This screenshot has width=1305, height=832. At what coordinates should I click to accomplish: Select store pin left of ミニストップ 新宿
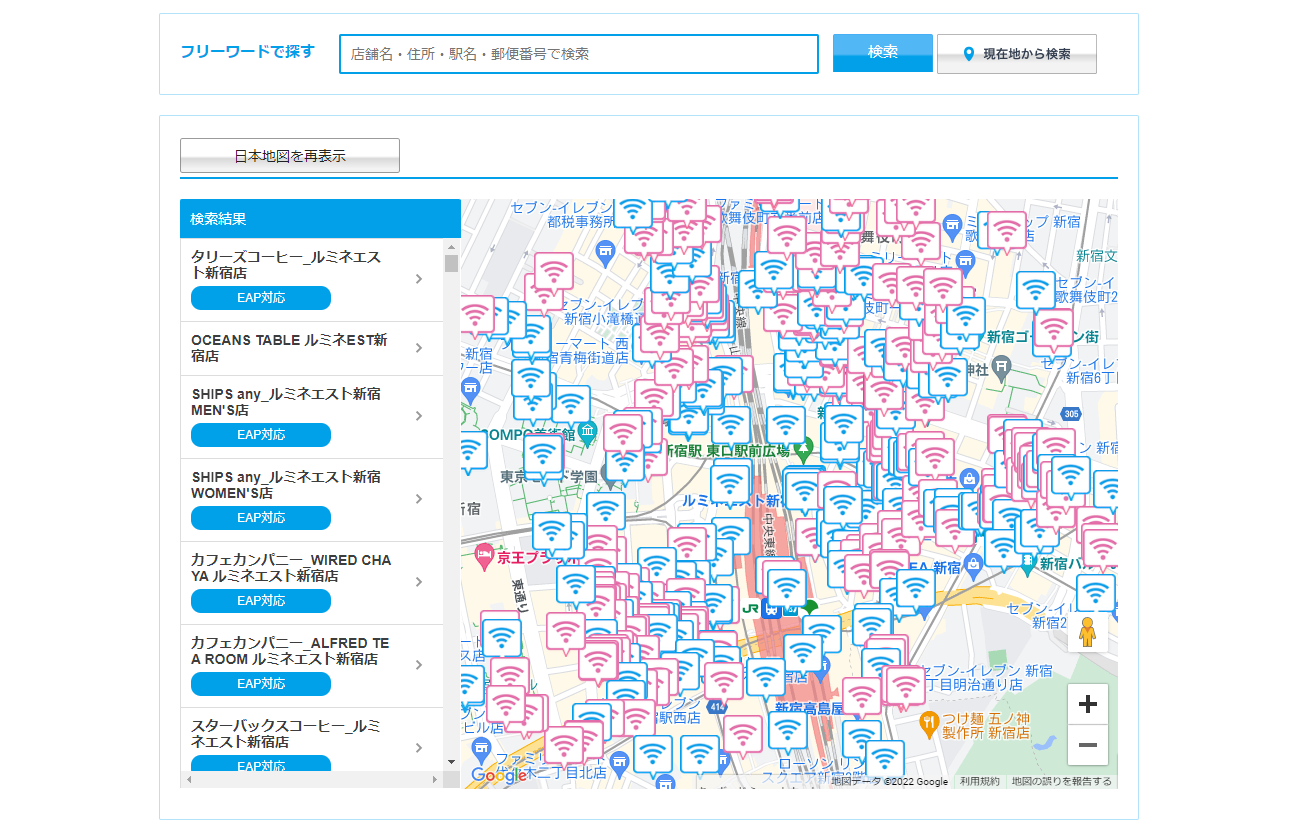pos(950,225)
